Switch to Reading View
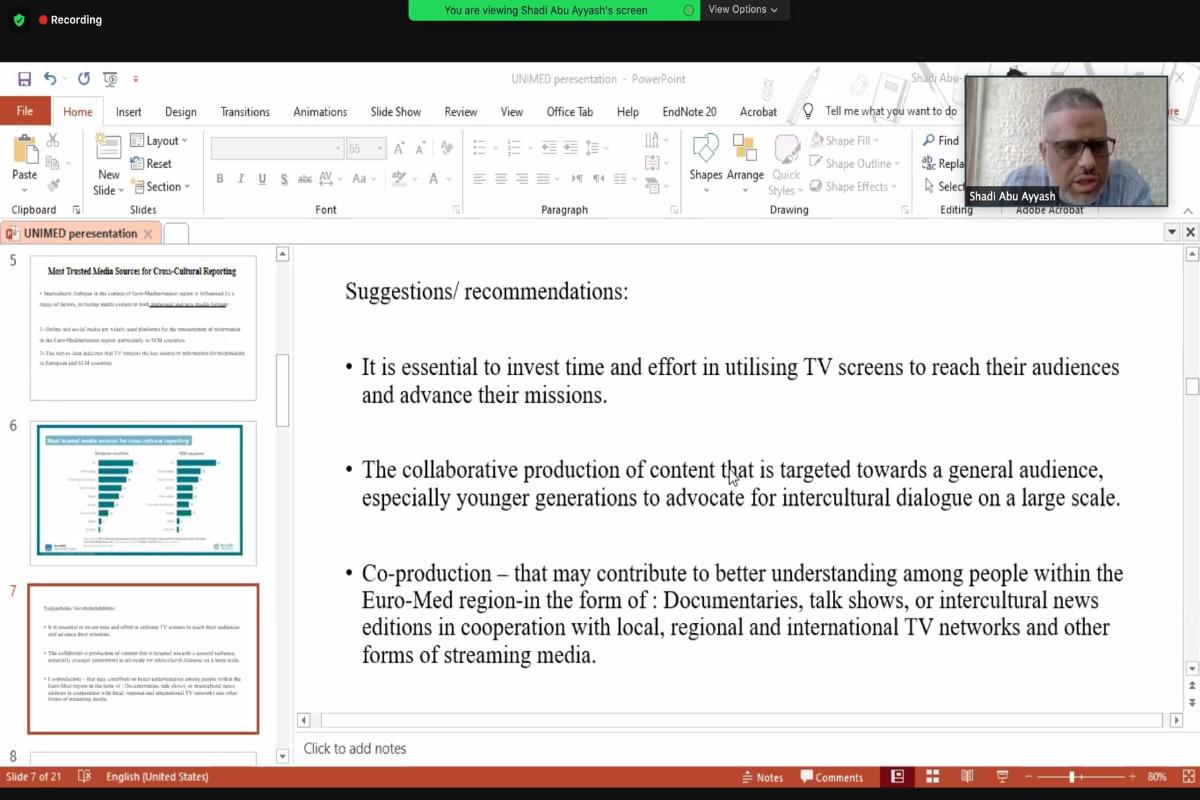The image size is (1200, 800). coord(967,777)
